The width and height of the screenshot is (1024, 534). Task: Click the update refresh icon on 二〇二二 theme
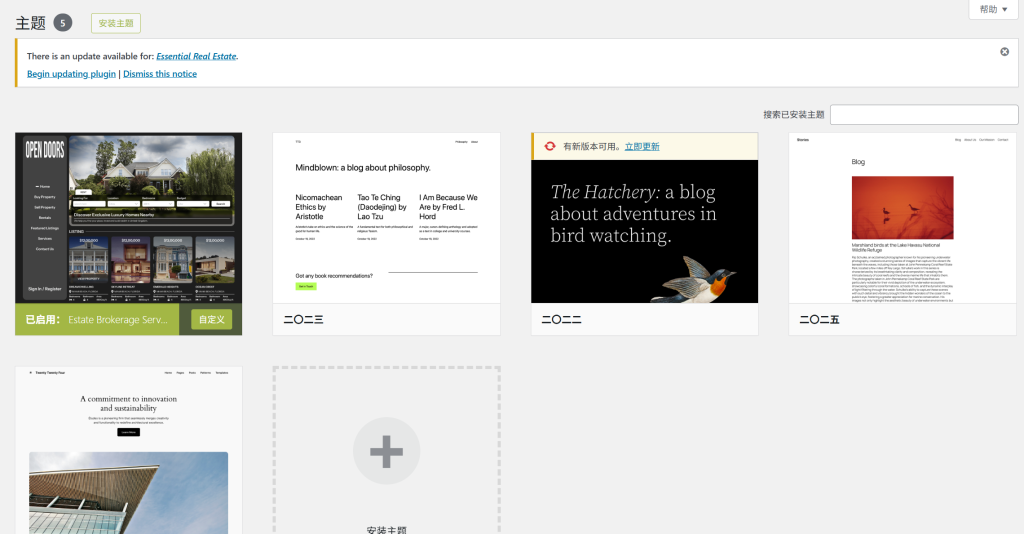pyautogui.click(x=549, y=146)
